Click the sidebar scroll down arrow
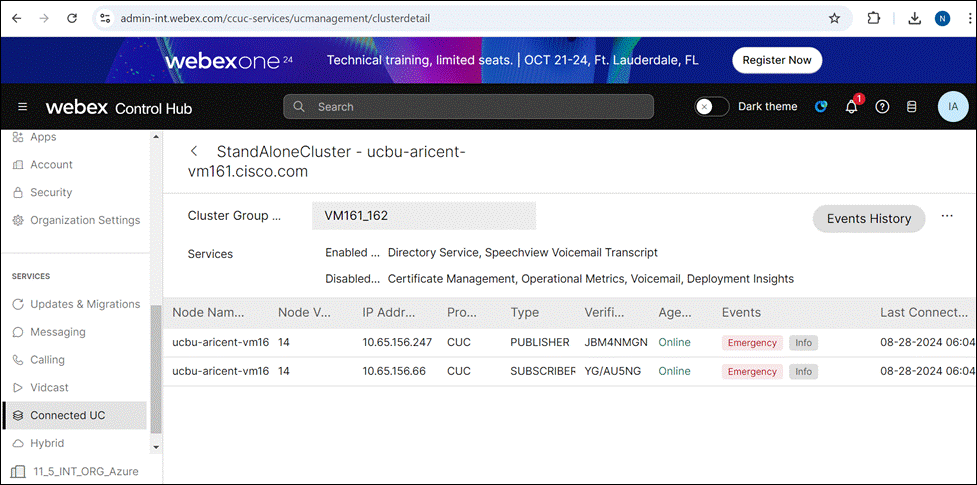Screen dimensions: 977x485 tap(156, 448)
